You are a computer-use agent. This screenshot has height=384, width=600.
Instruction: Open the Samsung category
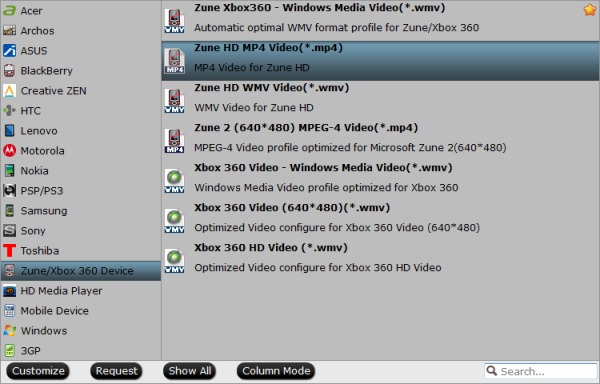tap(81, 210)
